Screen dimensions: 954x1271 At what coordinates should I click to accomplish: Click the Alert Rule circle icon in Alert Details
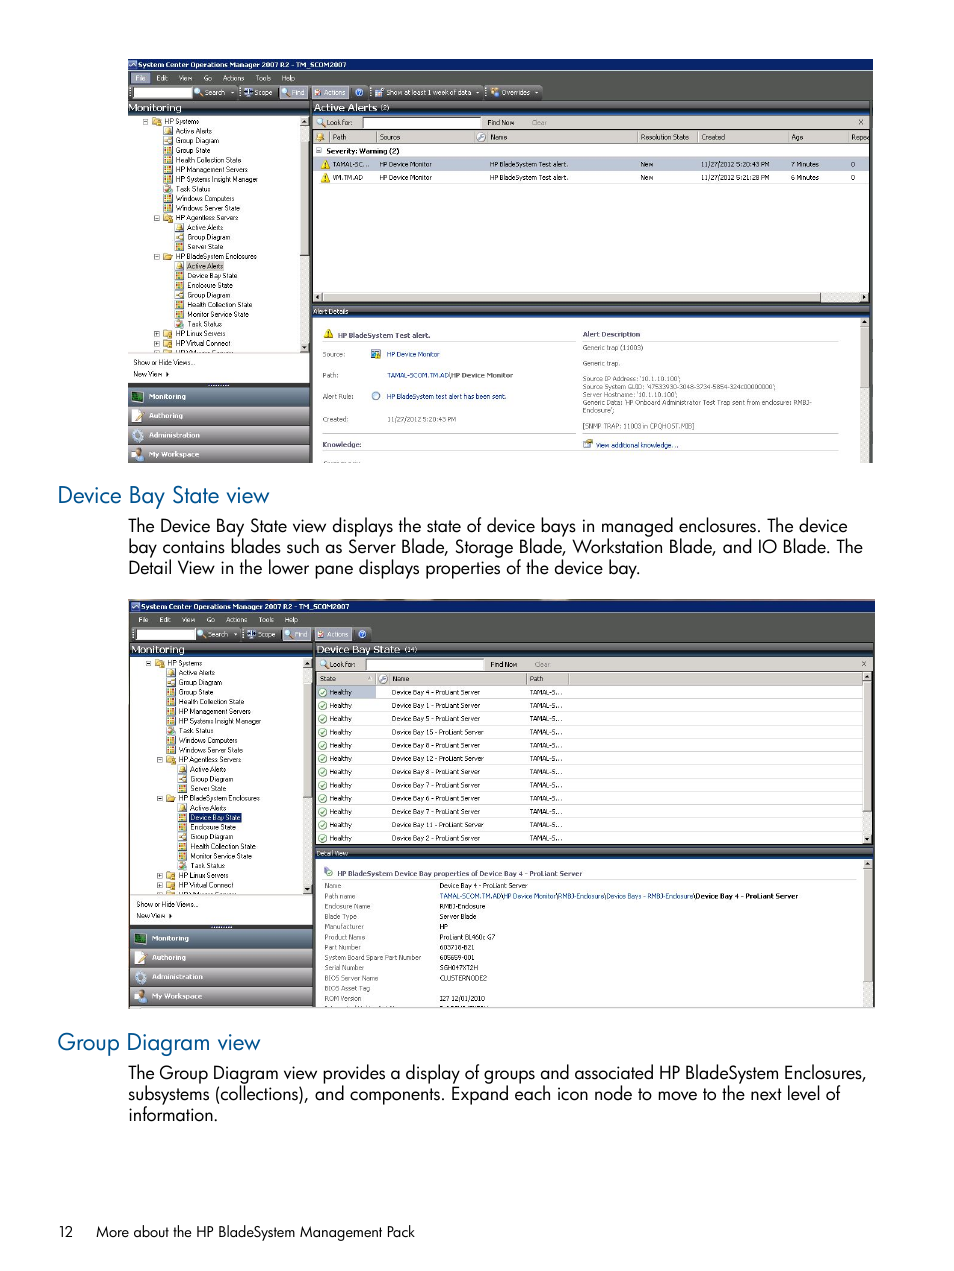tap(376, 396)
